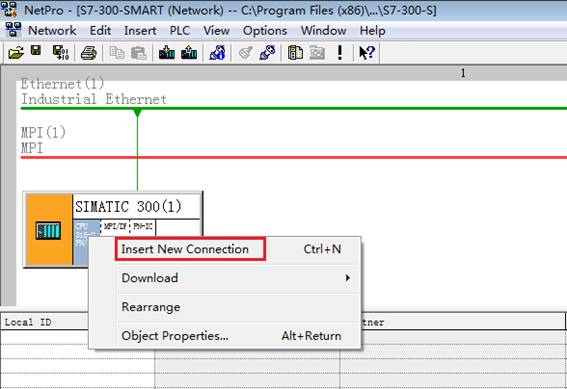Image resolution: width=567 pixels, height=389 pixels.
Task: Select the MPI/DP interface cell
Action: coord(115,227)
